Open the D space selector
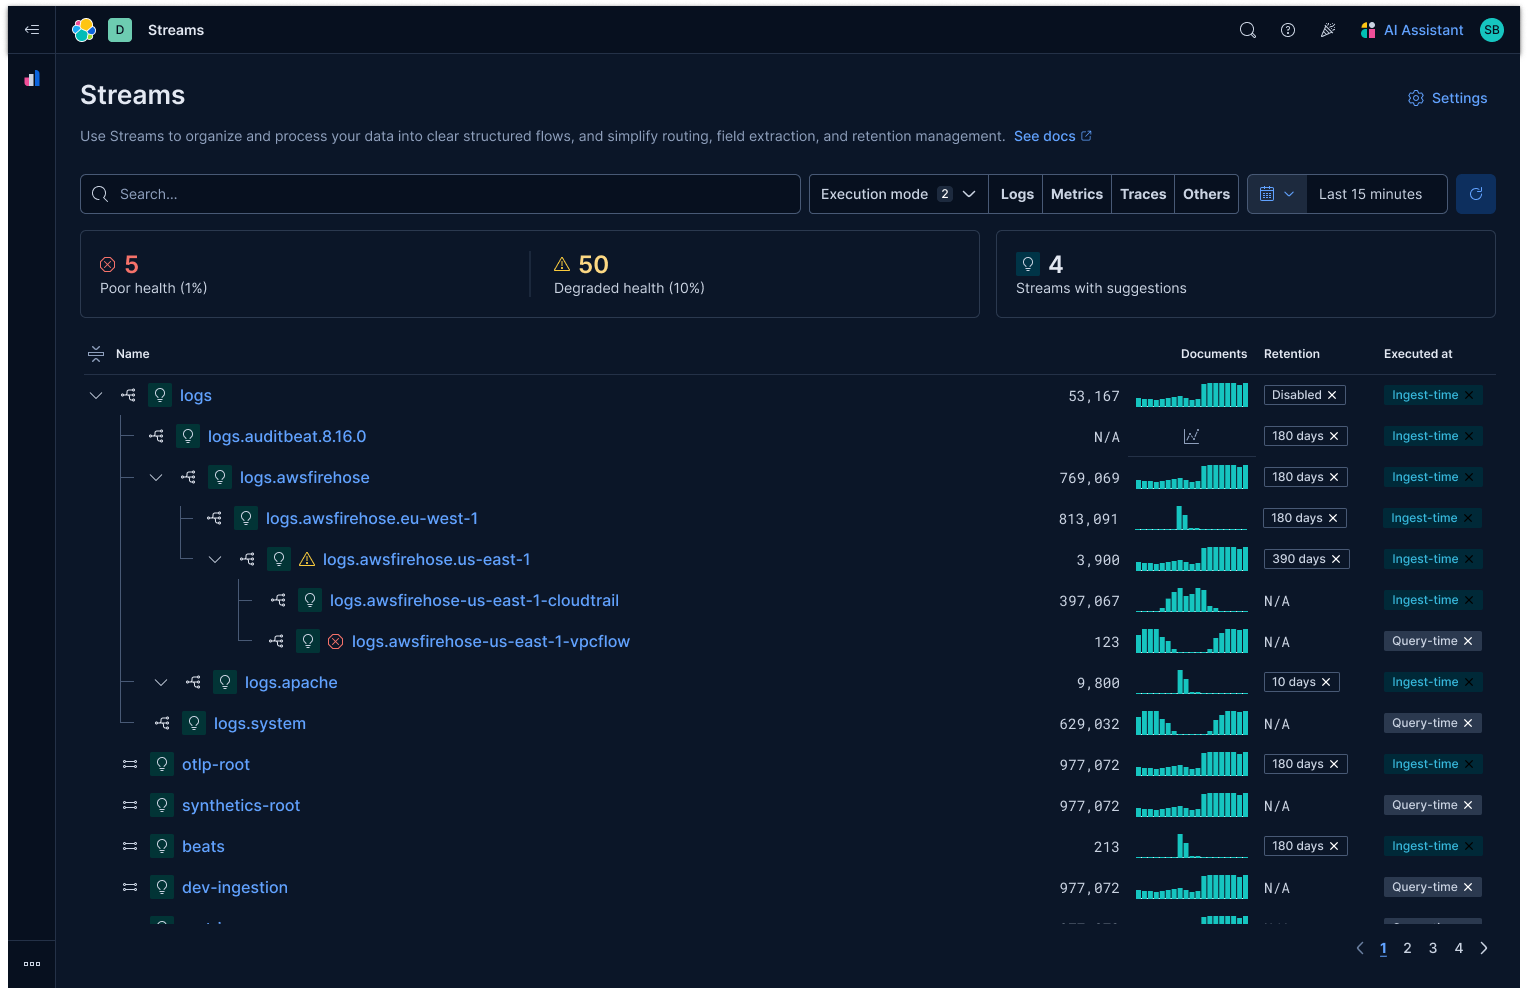The width and height of the screenshot is (1528, 988). coord(120,30)
